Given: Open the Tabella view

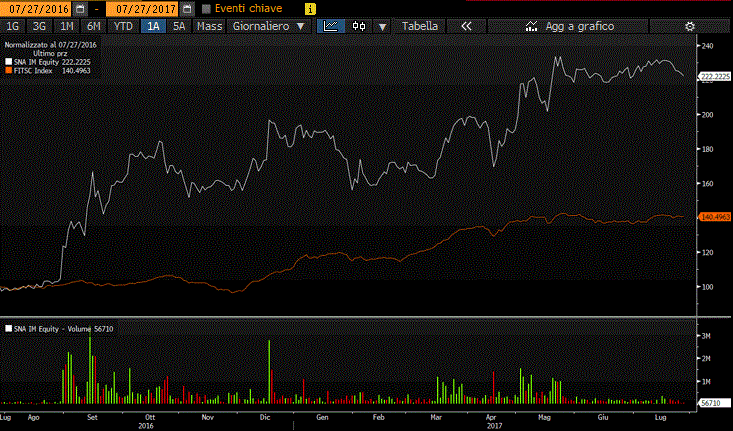Looking at the screenshot, I should [420, 26].
